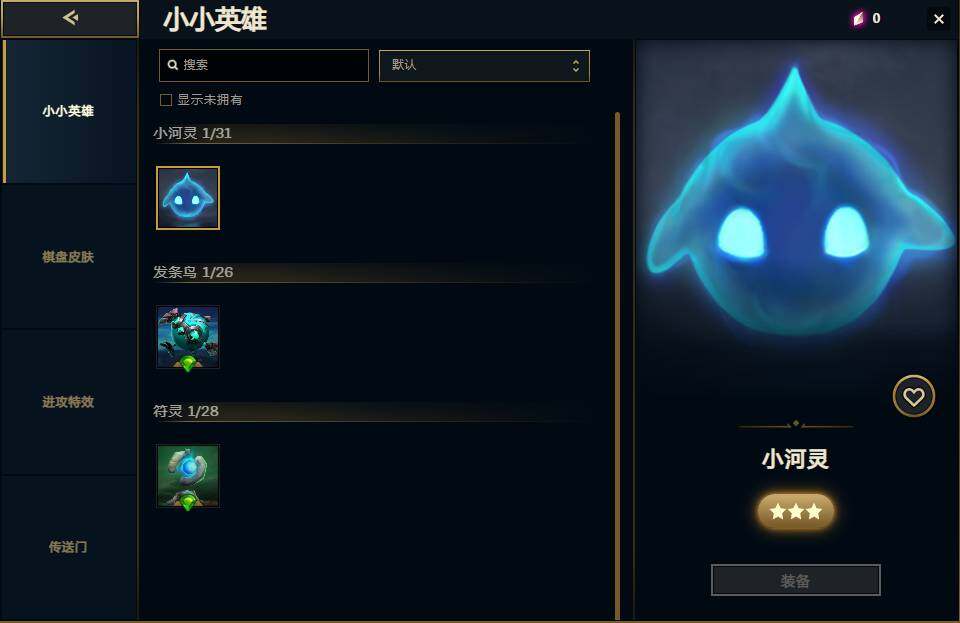Go back using the top-left arrow
This screenshot has height=623, width=960.
(70, 18)
